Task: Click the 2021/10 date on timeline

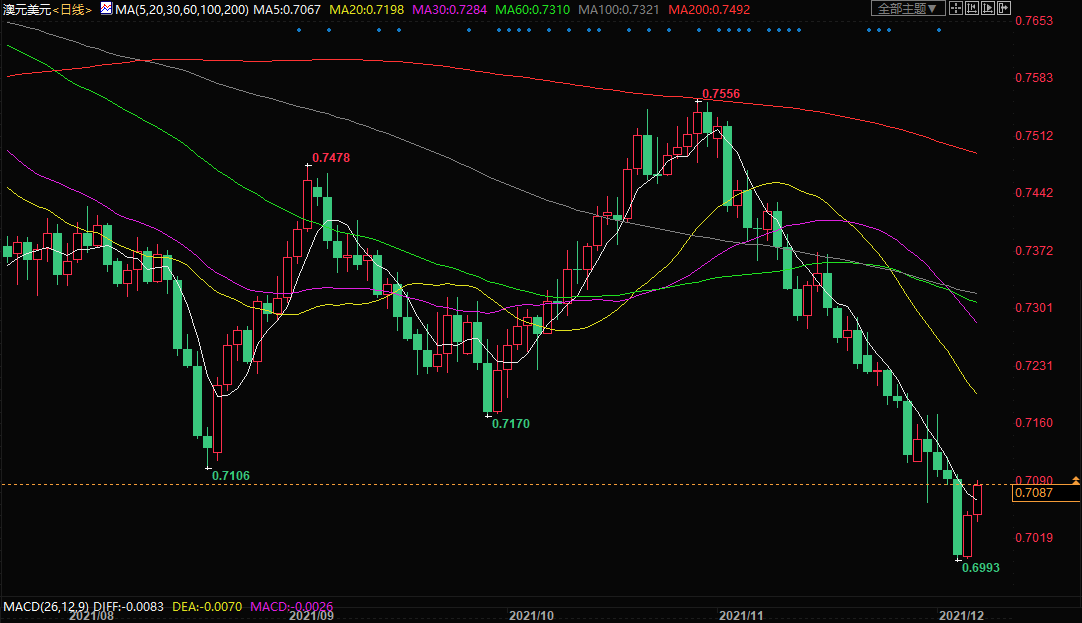Action: [531, 616]
